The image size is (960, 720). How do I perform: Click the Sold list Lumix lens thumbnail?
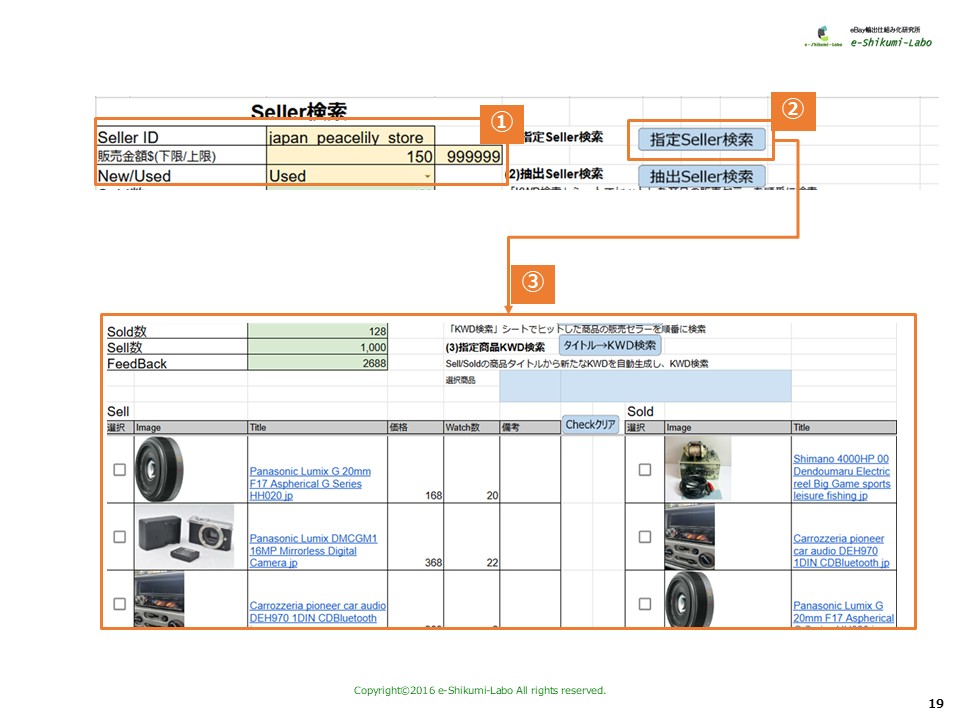tap(689, 599)
